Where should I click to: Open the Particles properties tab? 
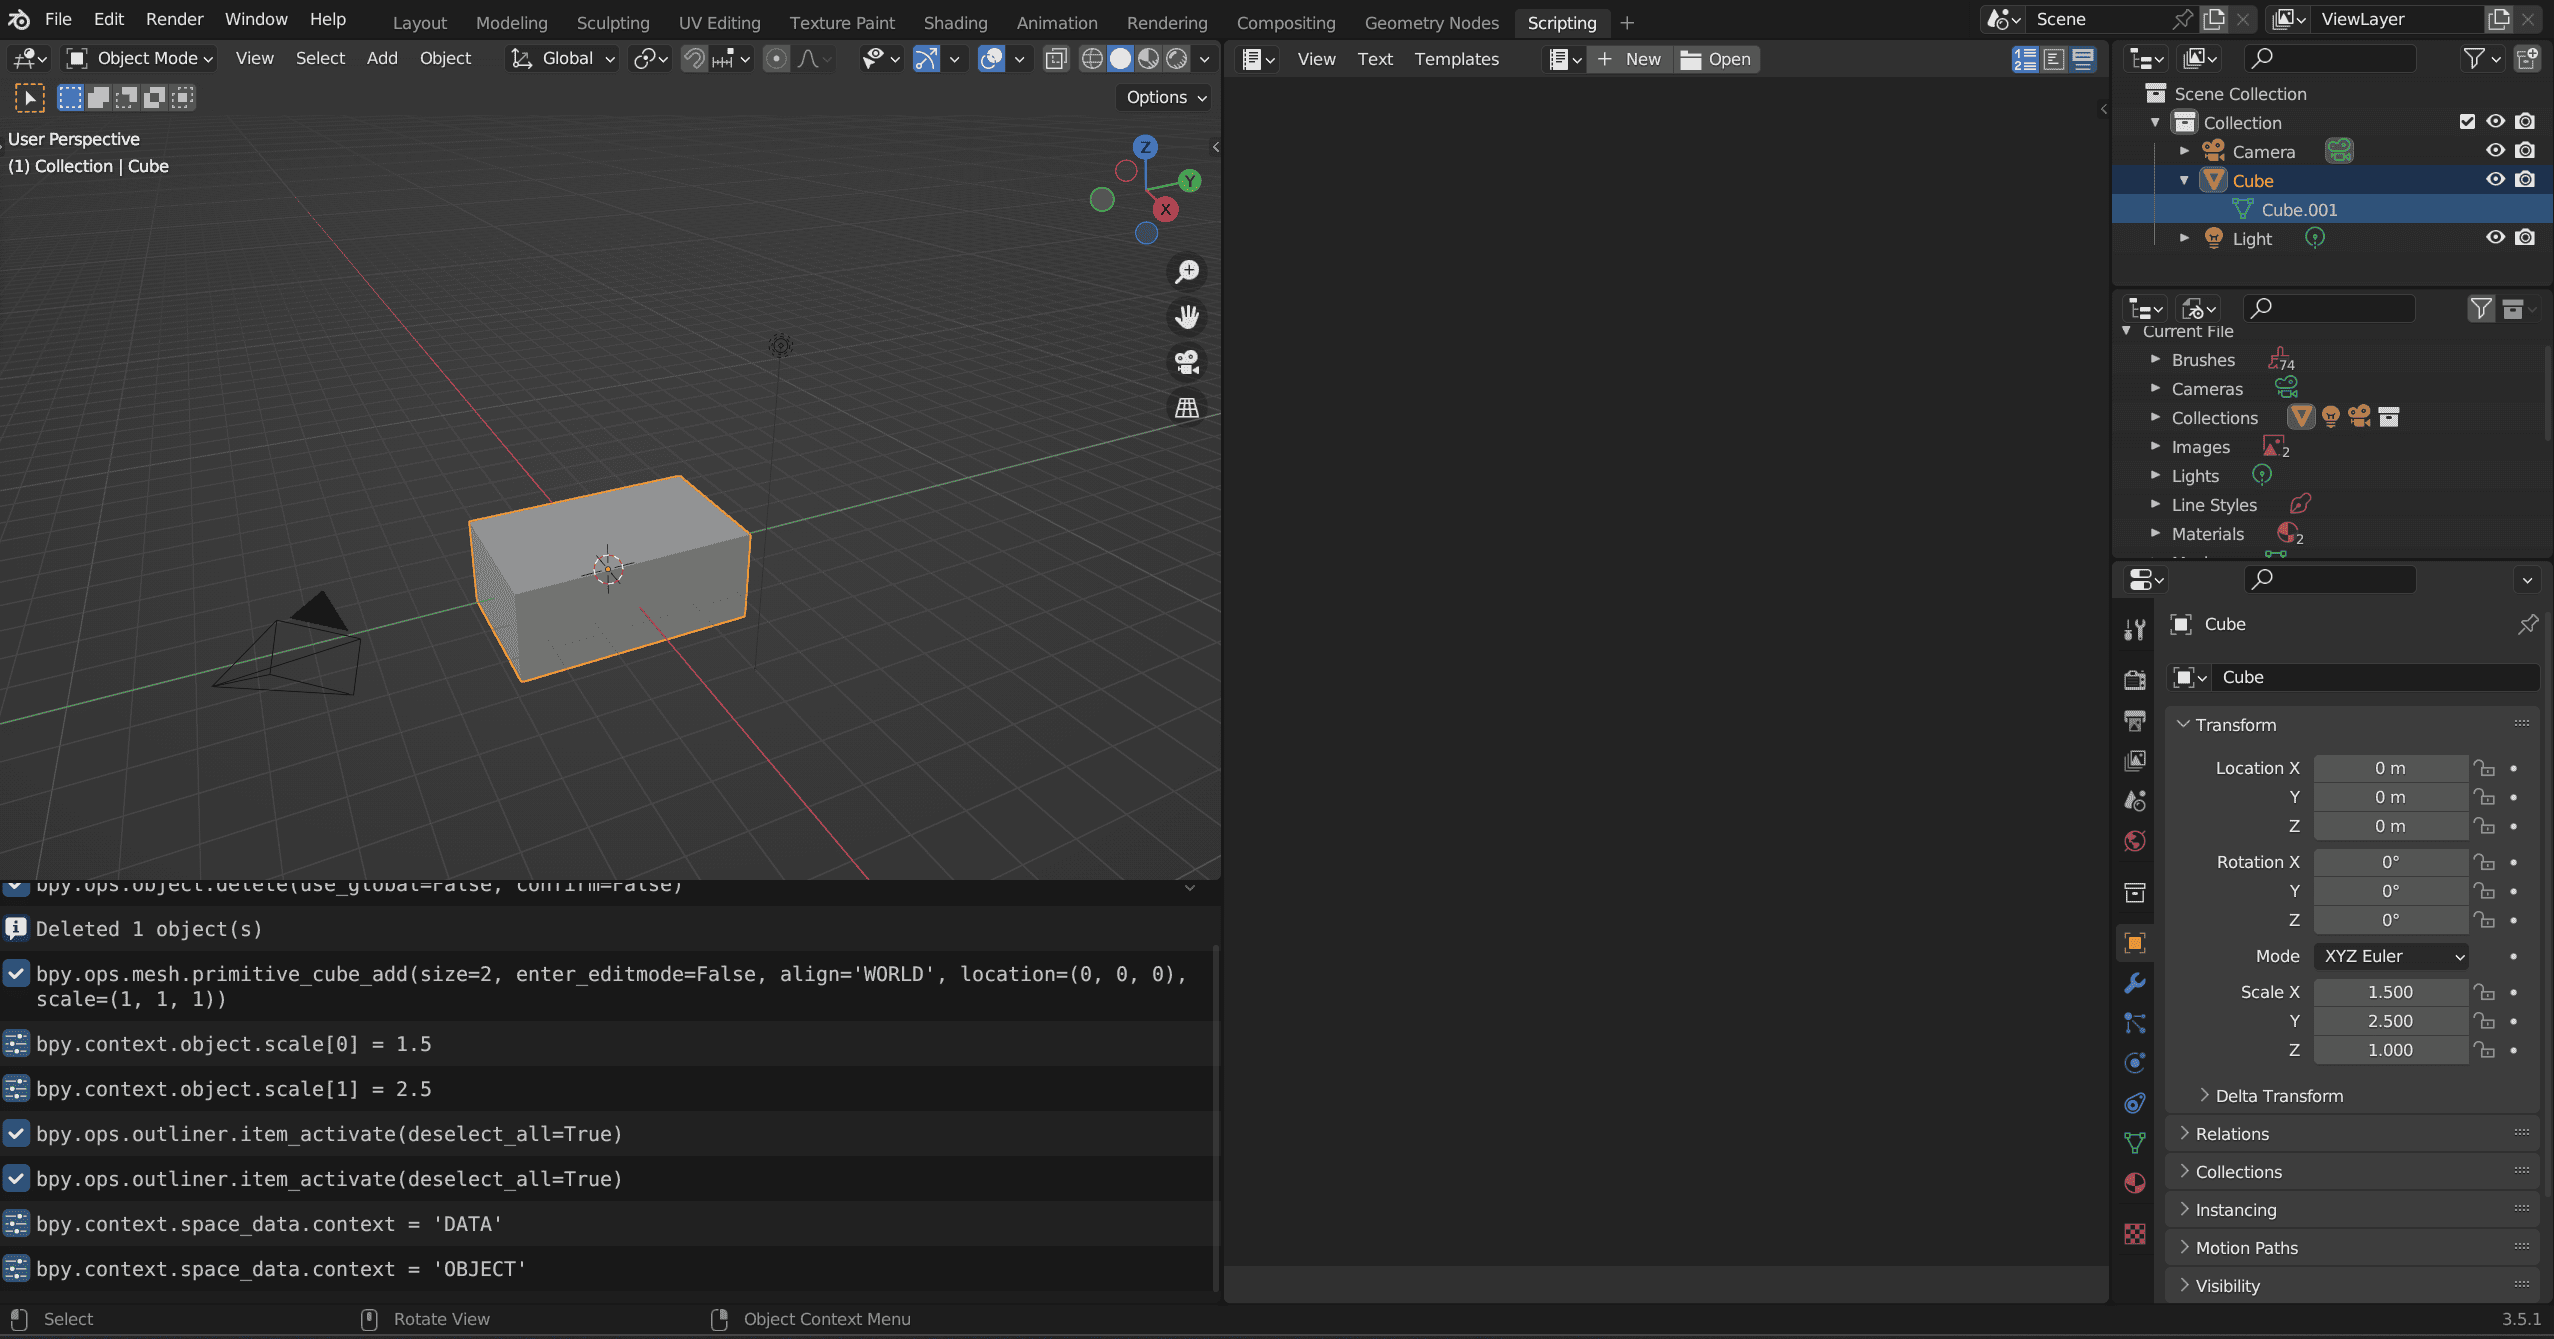pyautogui.click(x=2135, y=1023)
